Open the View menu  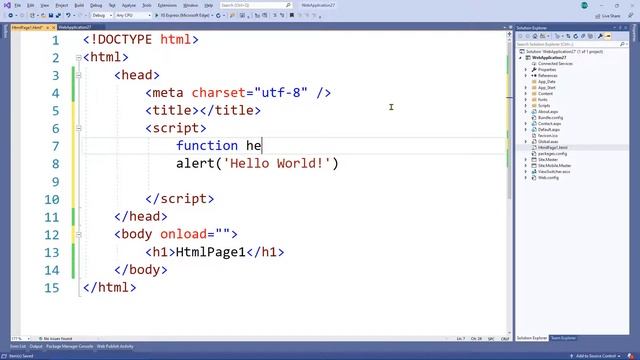[x=44, y=6]
